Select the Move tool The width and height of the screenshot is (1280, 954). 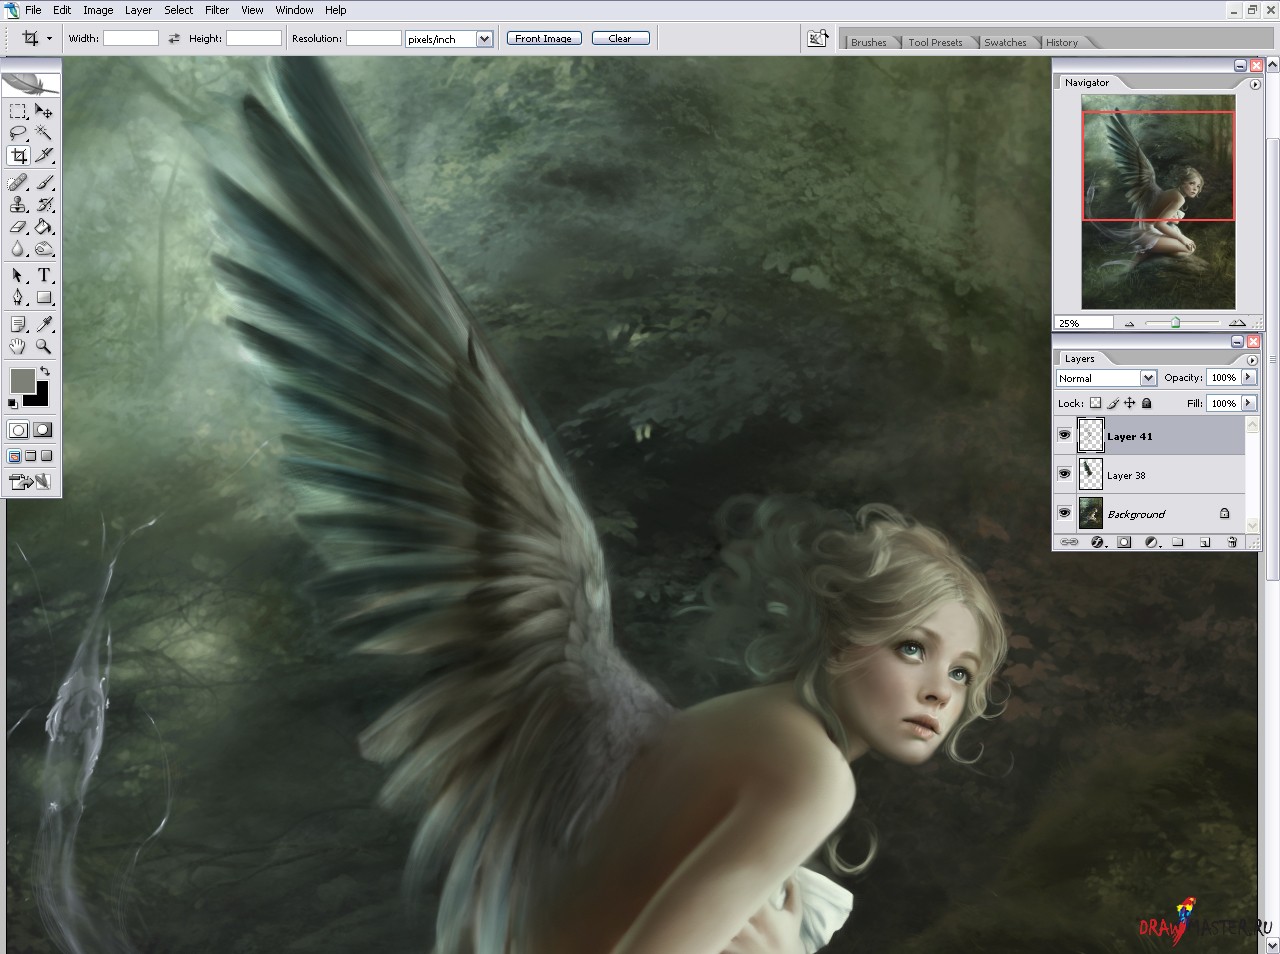(x=44, y=111)
